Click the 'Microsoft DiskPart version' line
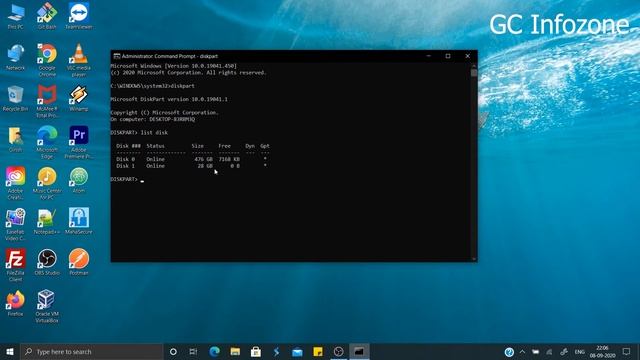The width and height of the screenshot is (640, 360). click(169, 99)
